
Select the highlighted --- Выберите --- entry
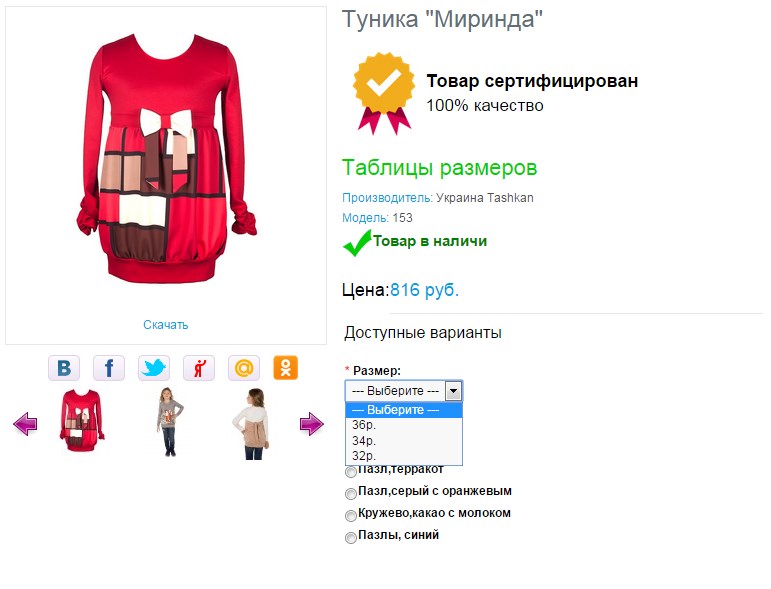[x=404, y=410]
